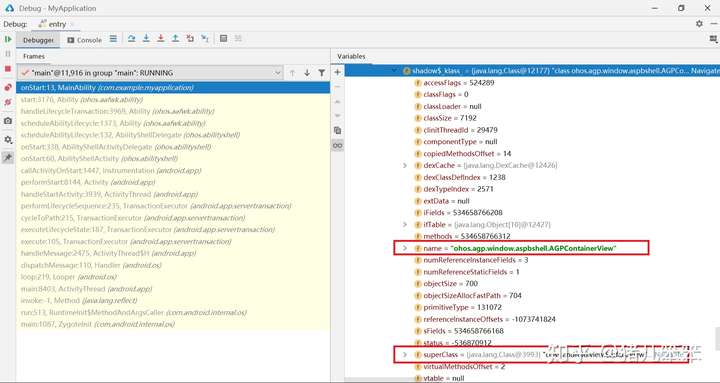Click the layout lines icon beside Console
Image resolution: width=720 pixels, height=383 pixels.
click(113, 39)
